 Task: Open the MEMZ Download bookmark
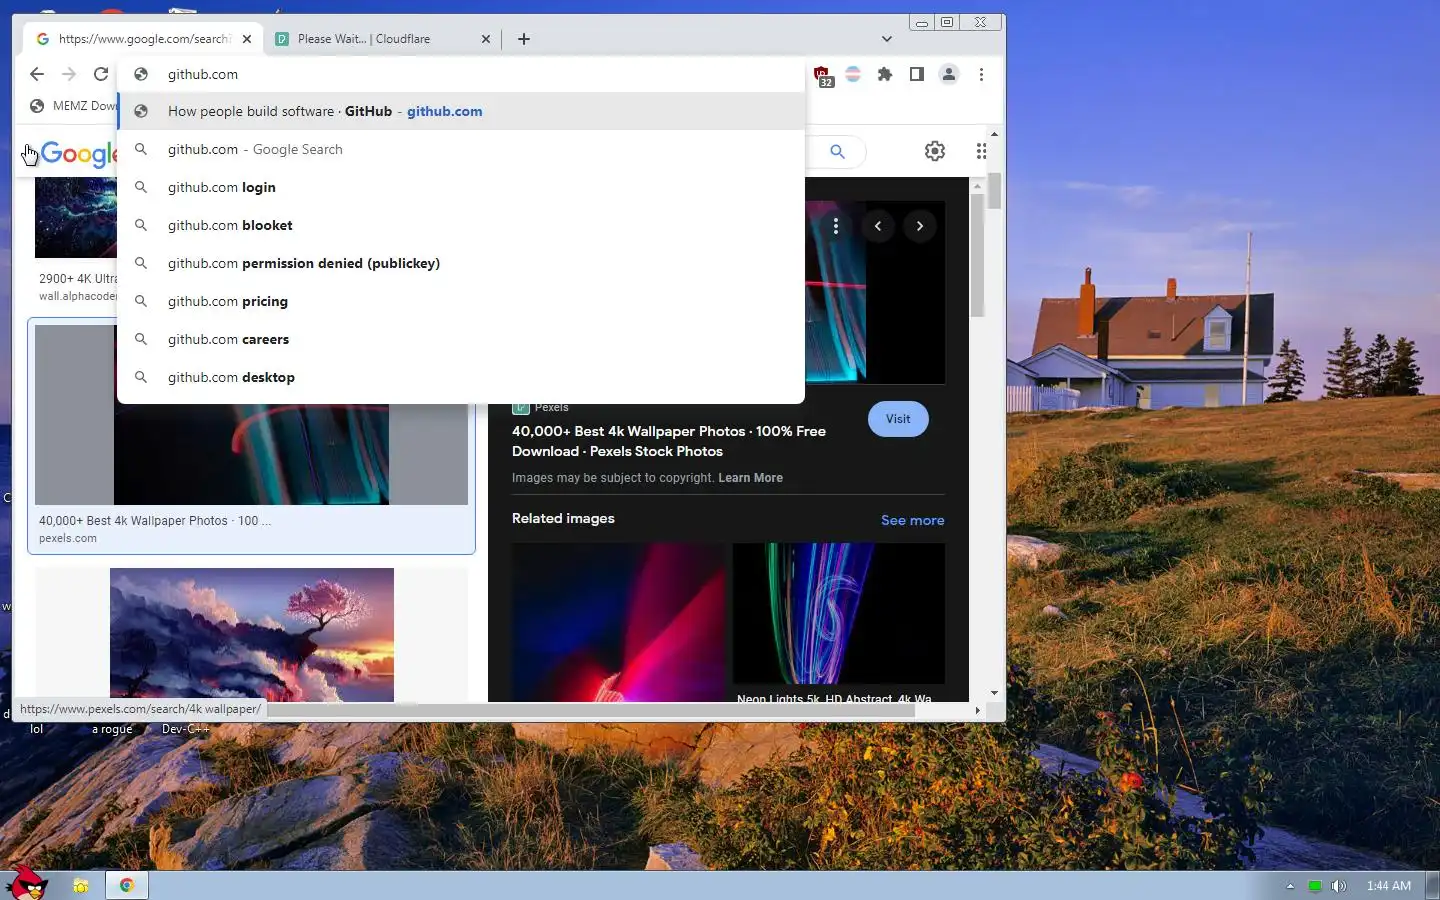point(73,106)
